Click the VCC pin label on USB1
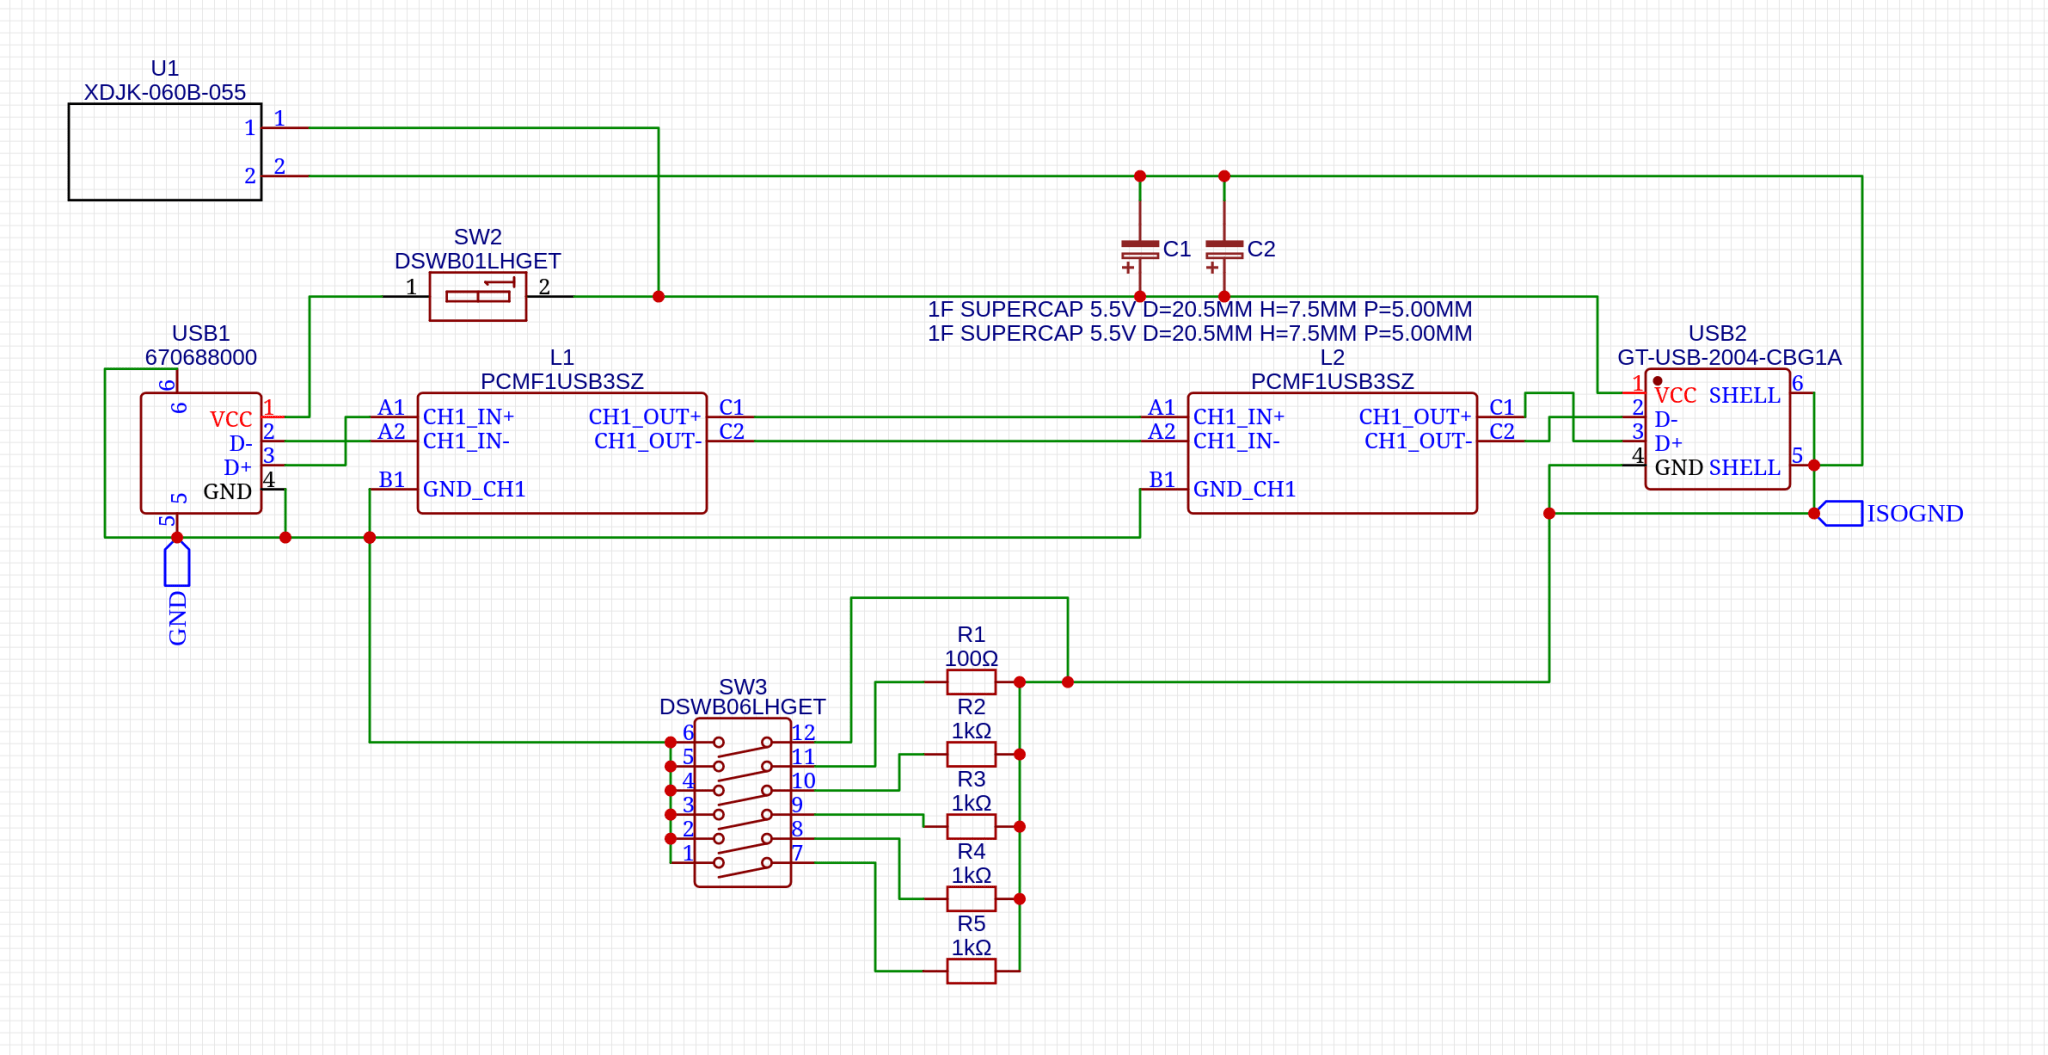The width and height of the screenshot is (2048, 1055). tap(231, 419)
